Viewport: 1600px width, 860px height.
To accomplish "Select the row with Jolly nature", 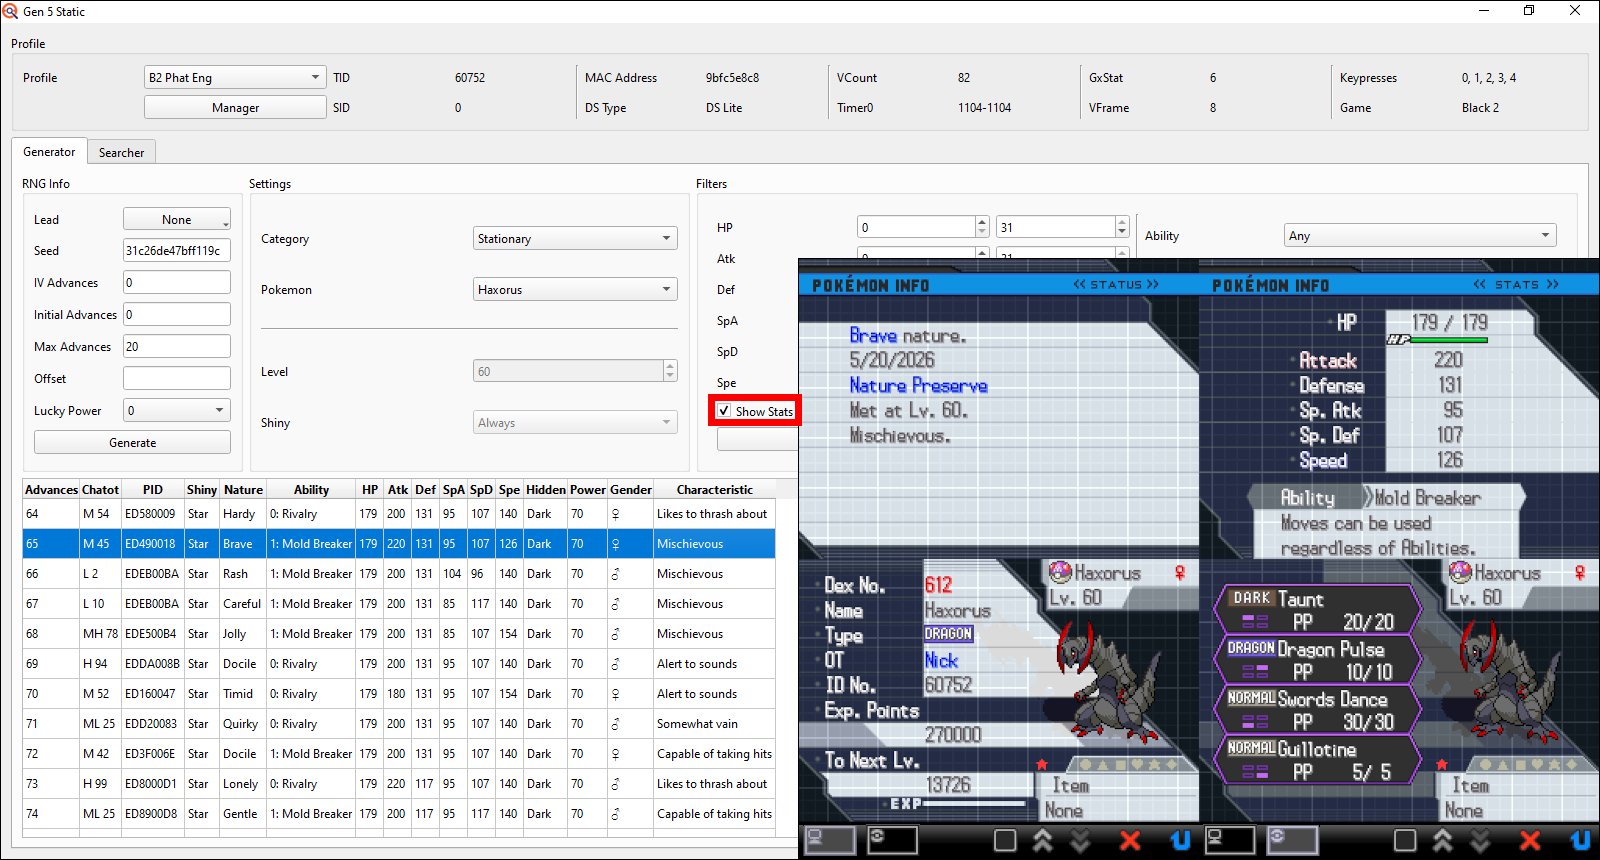I will [x=399, y=634].
